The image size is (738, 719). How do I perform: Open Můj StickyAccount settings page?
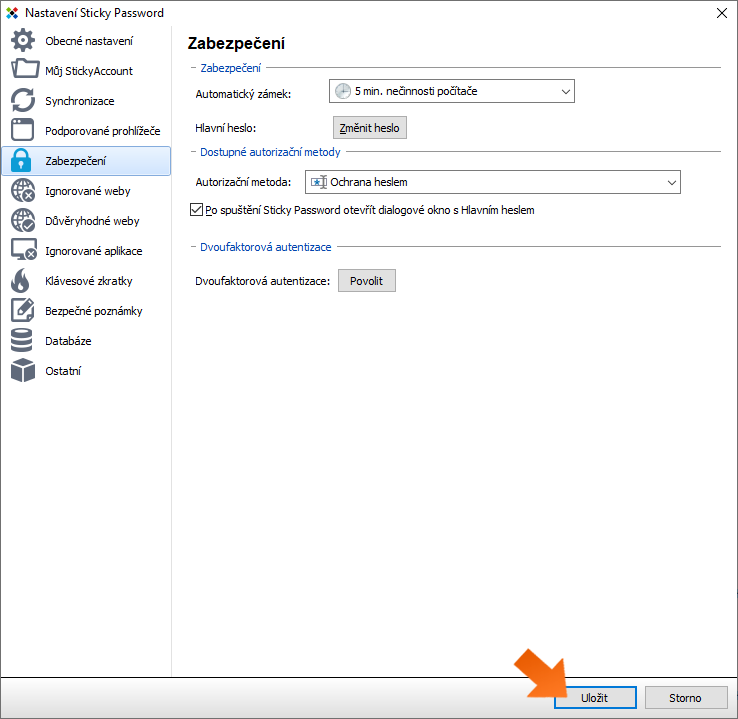pyautogui.click(x=86, y=71)
